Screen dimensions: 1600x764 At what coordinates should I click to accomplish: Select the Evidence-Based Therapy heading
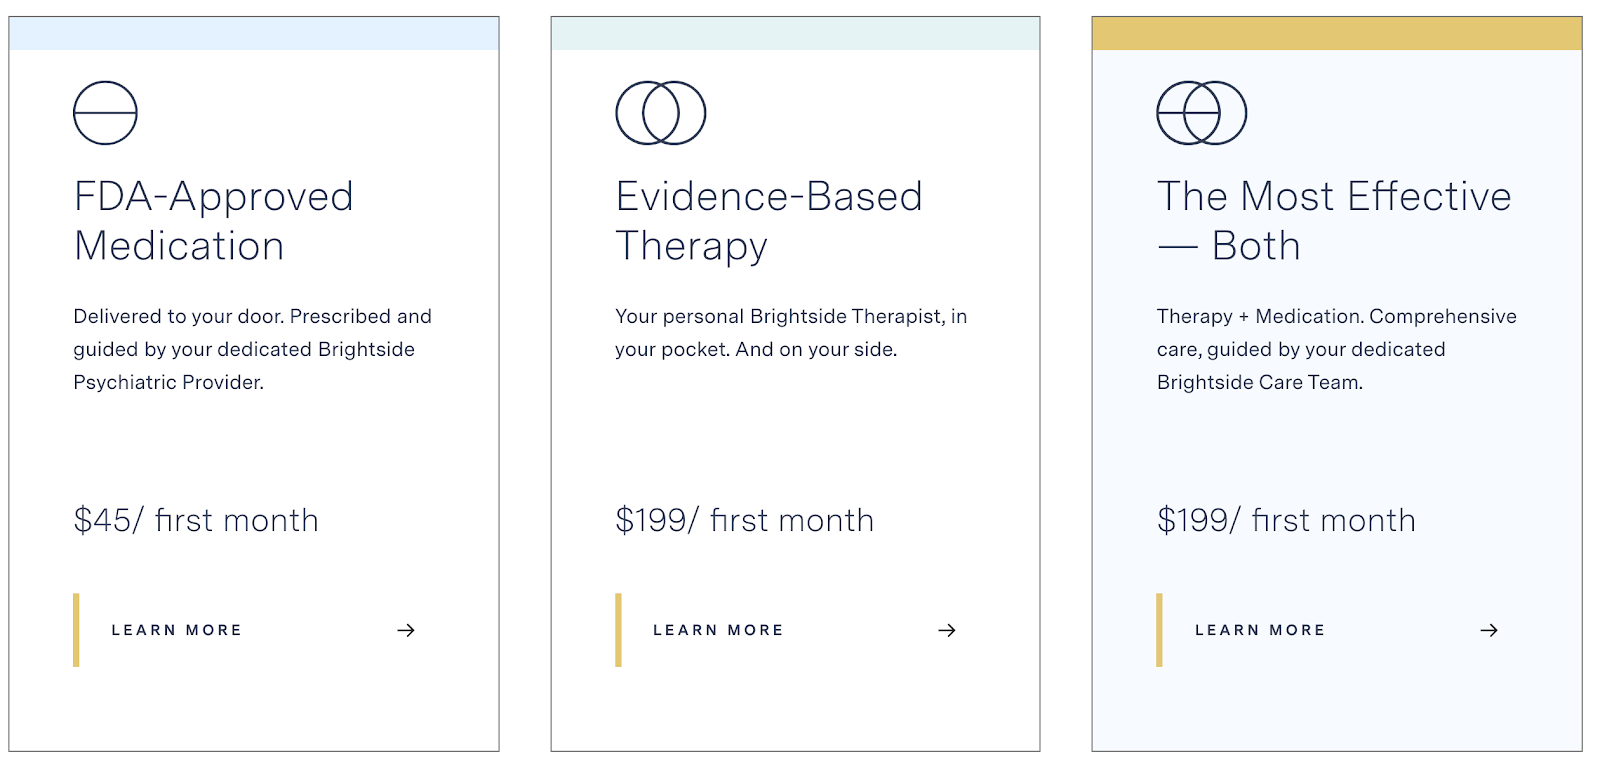[x=768, y=221]
